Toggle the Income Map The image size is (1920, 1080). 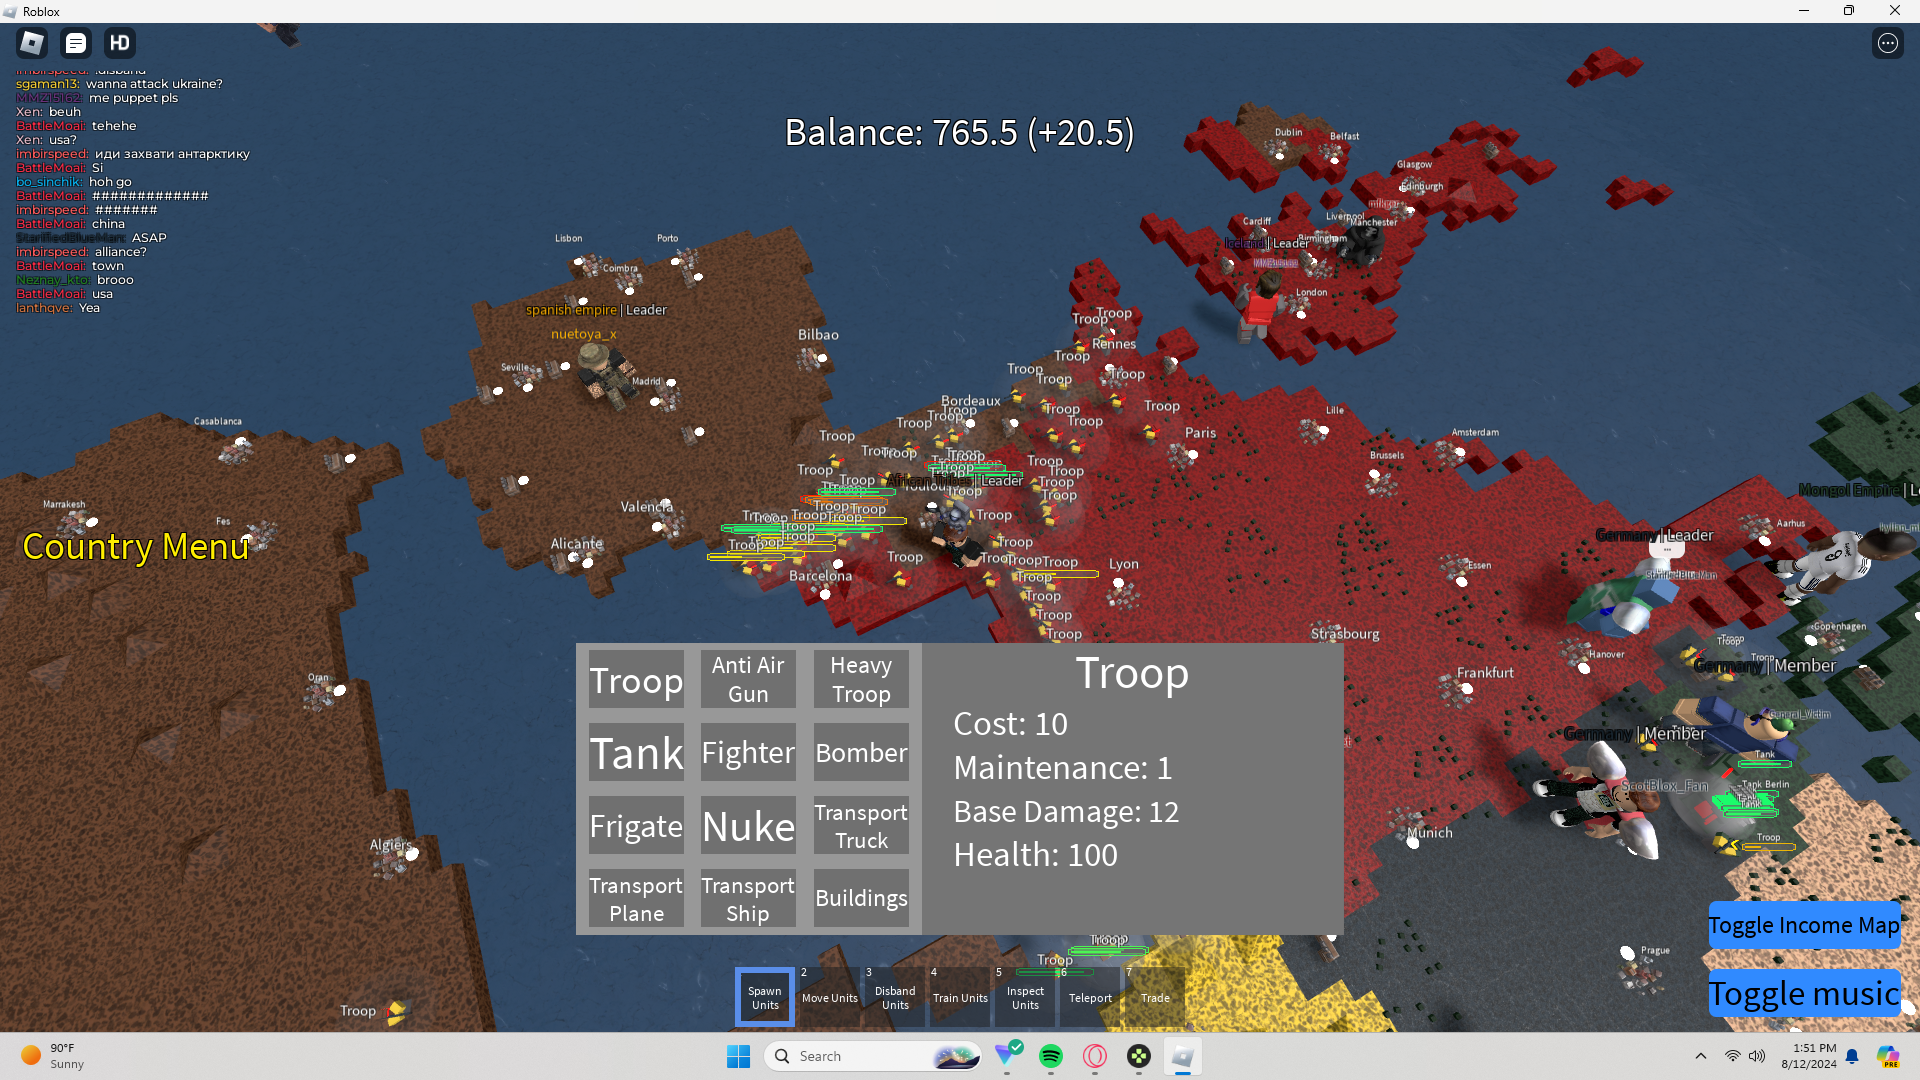(1803, 925)
